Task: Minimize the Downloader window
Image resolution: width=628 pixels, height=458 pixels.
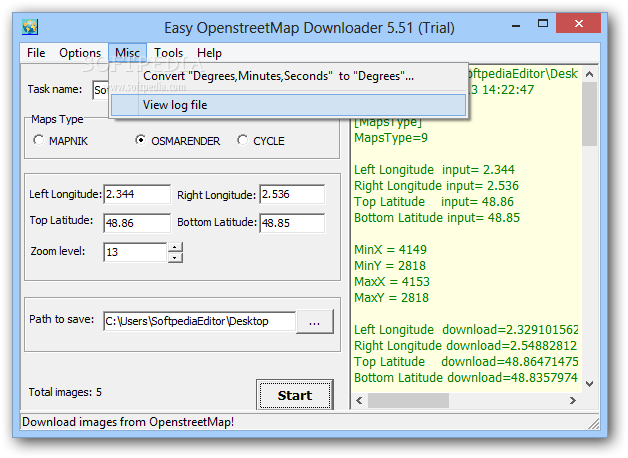Action: (x=516, y=25)
